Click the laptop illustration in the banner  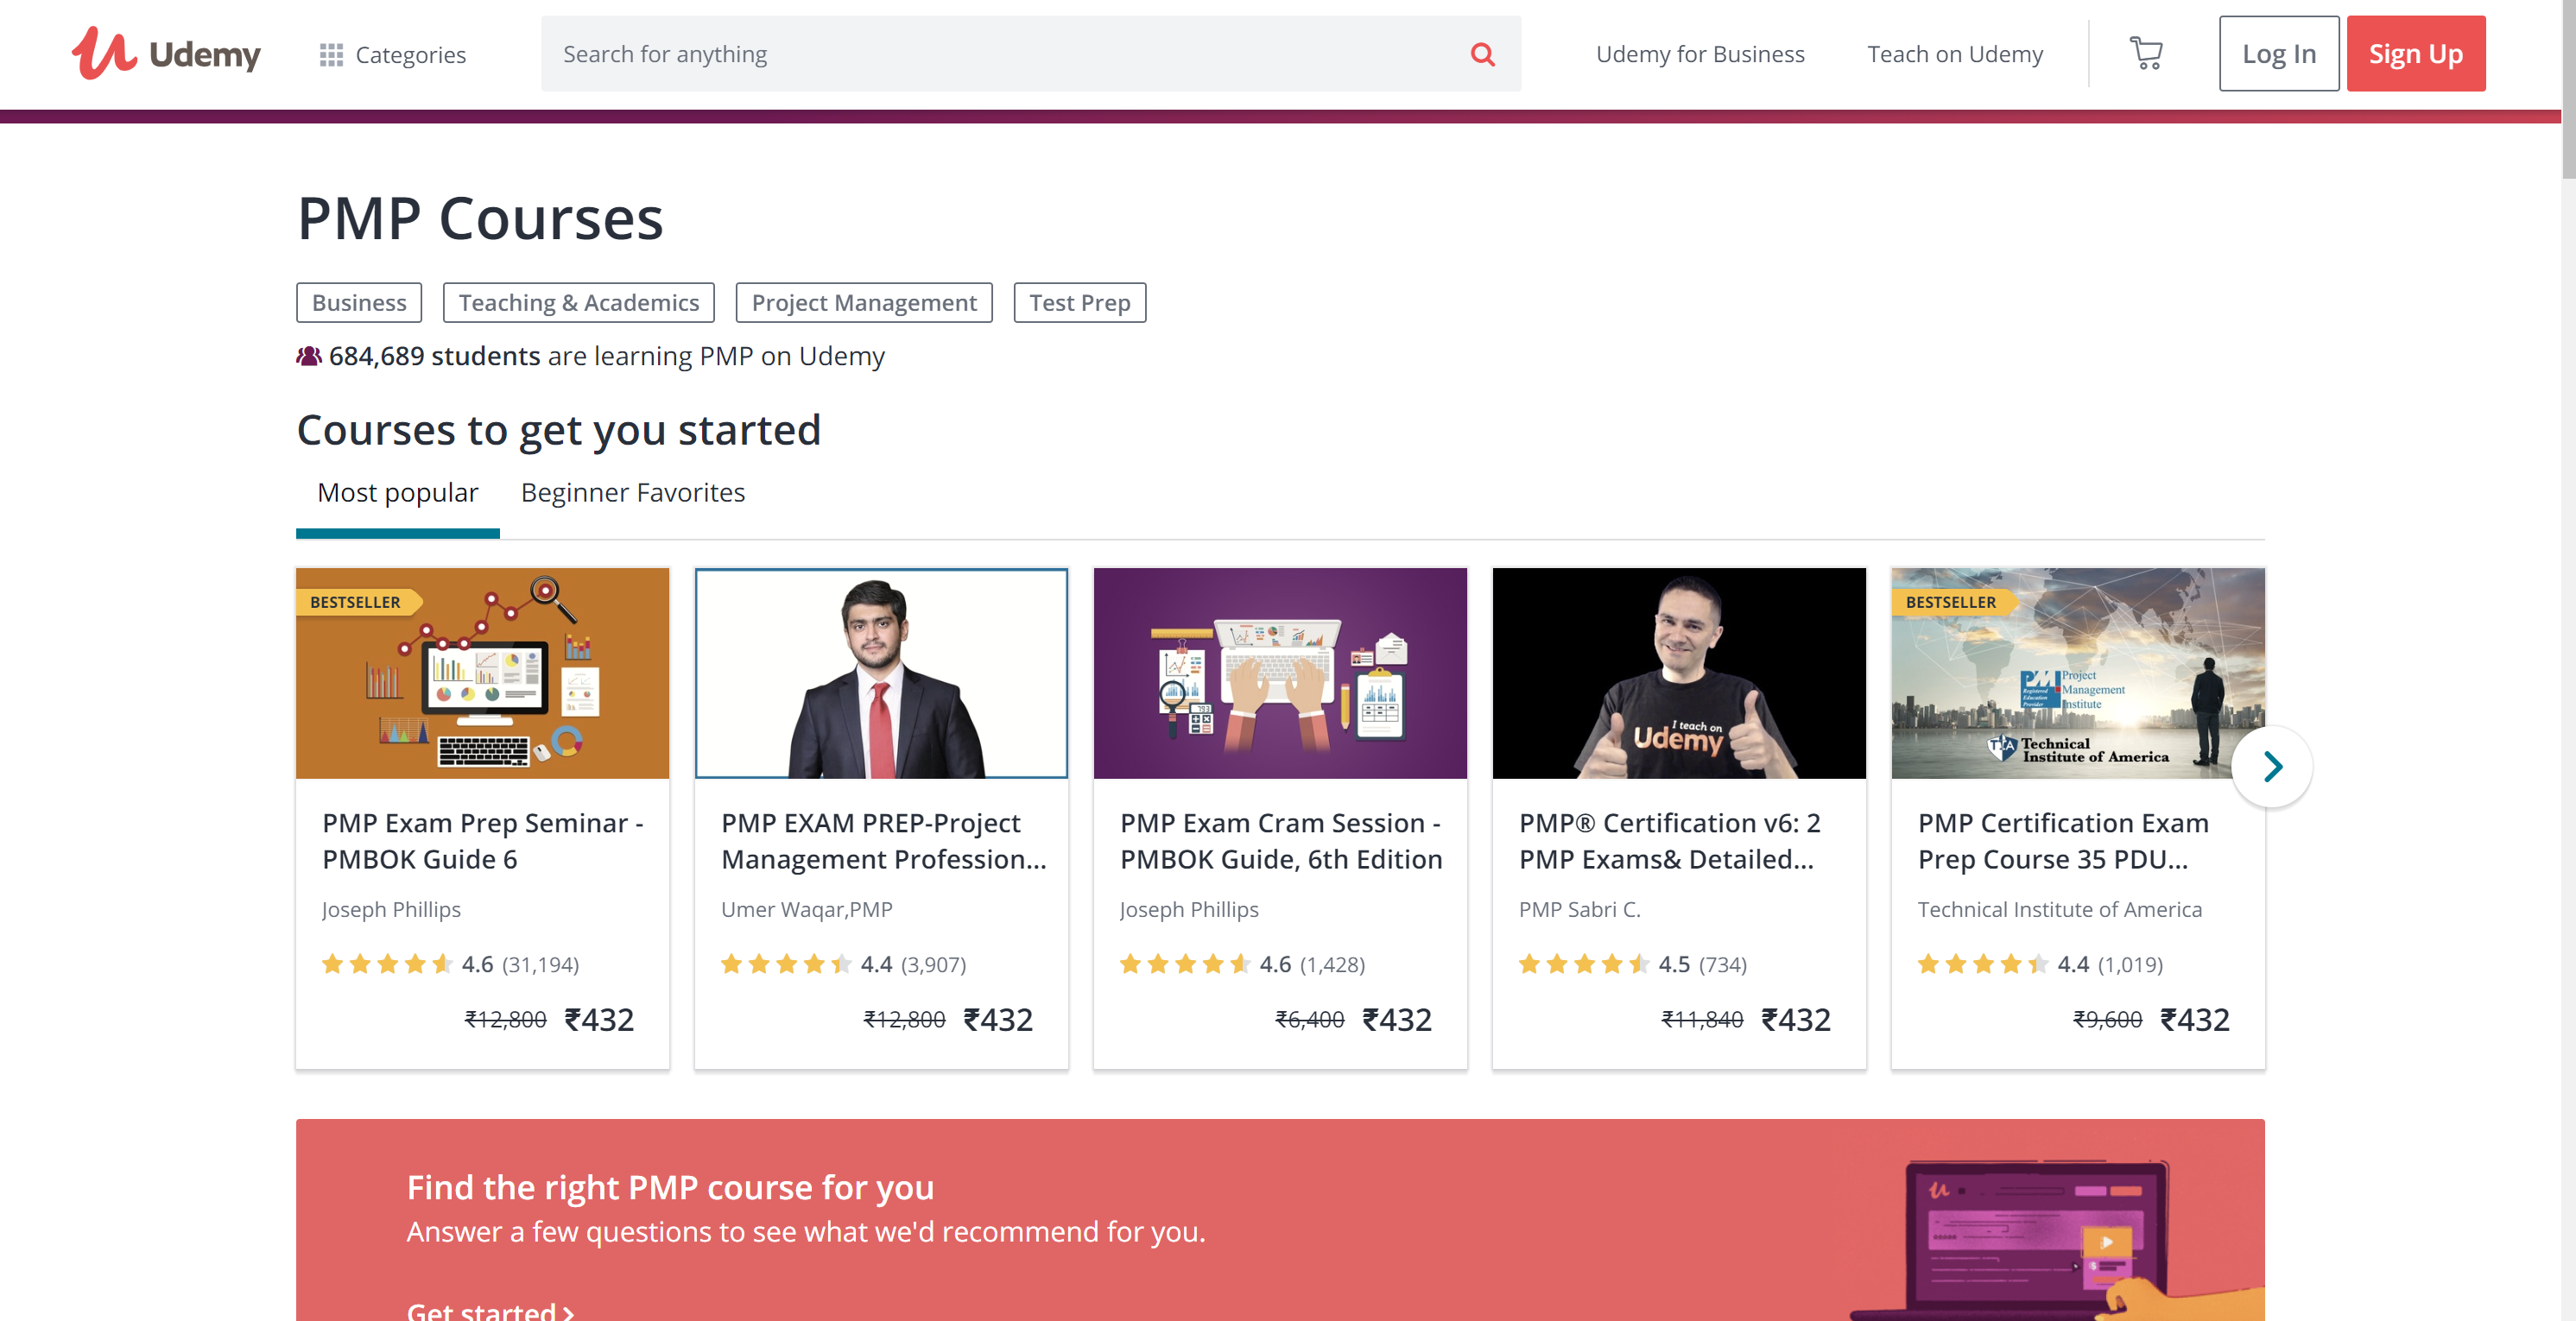[2040, 1240]
